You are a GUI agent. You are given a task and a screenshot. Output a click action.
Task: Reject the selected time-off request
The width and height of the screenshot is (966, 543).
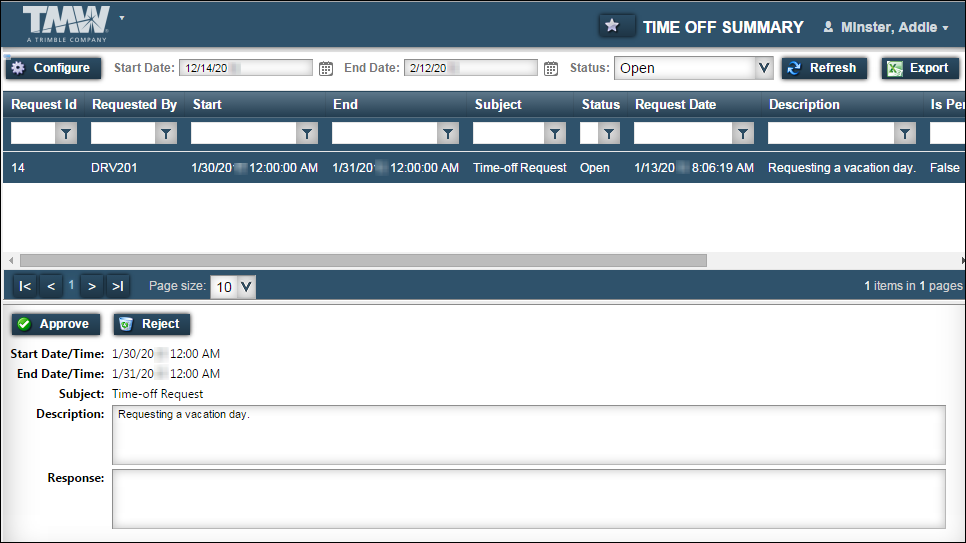point(152,324)
